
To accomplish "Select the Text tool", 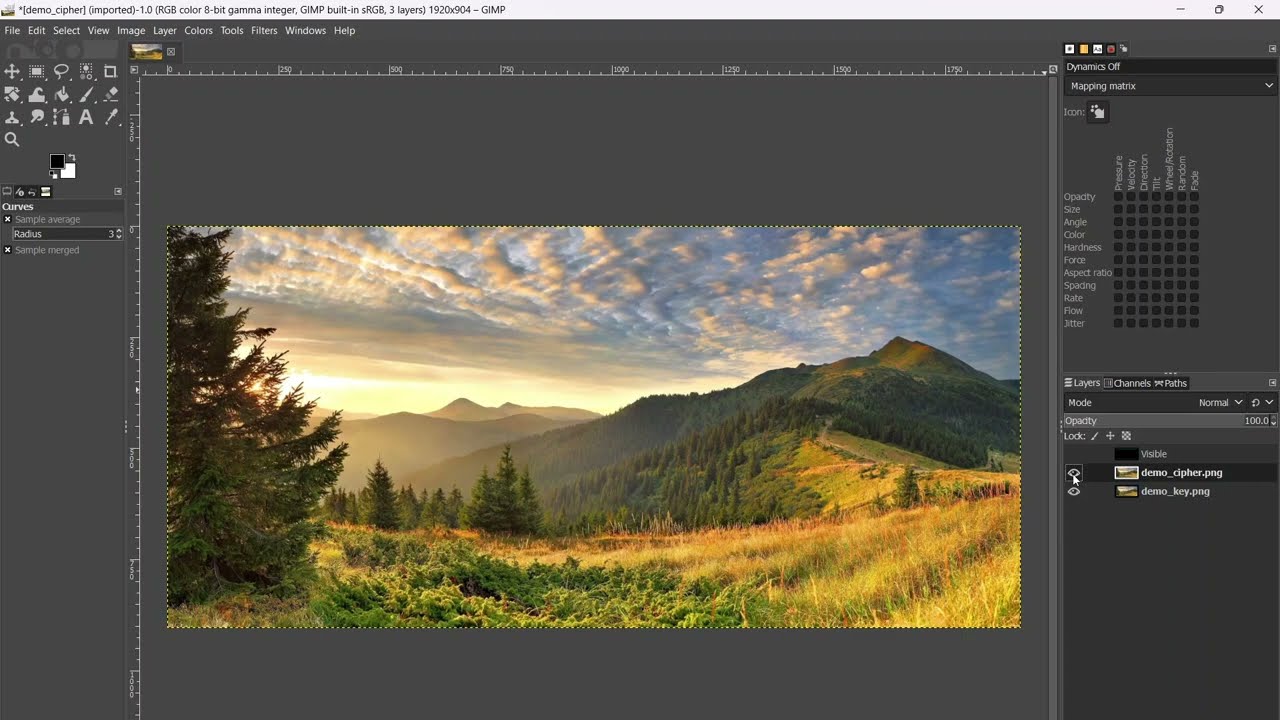I will point(86,117).
